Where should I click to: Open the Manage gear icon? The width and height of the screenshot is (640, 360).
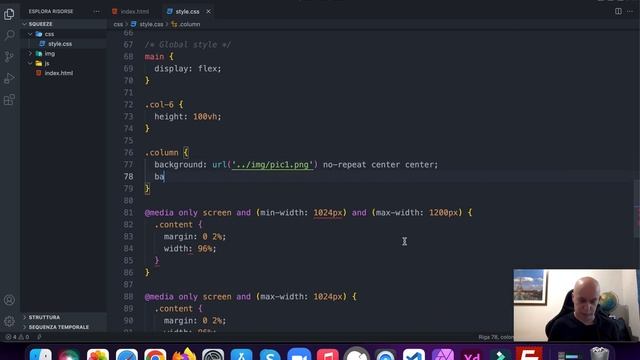point(9,321)
